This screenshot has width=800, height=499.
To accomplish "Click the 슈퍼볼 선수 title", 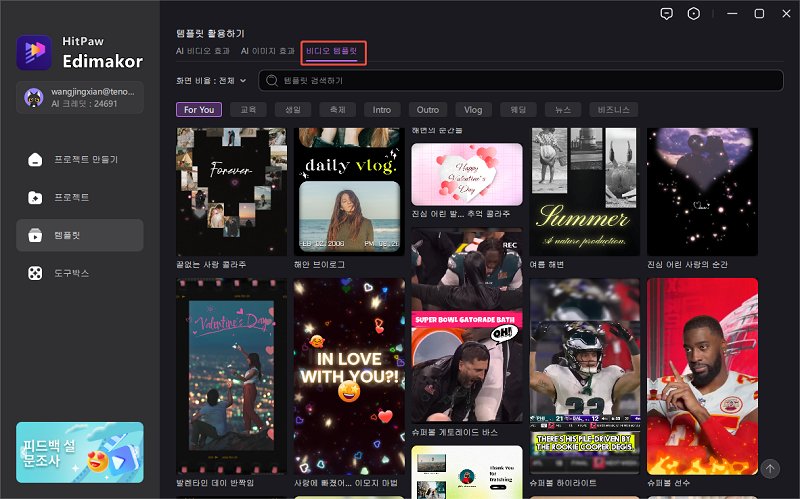I will [x=668, y=483].
